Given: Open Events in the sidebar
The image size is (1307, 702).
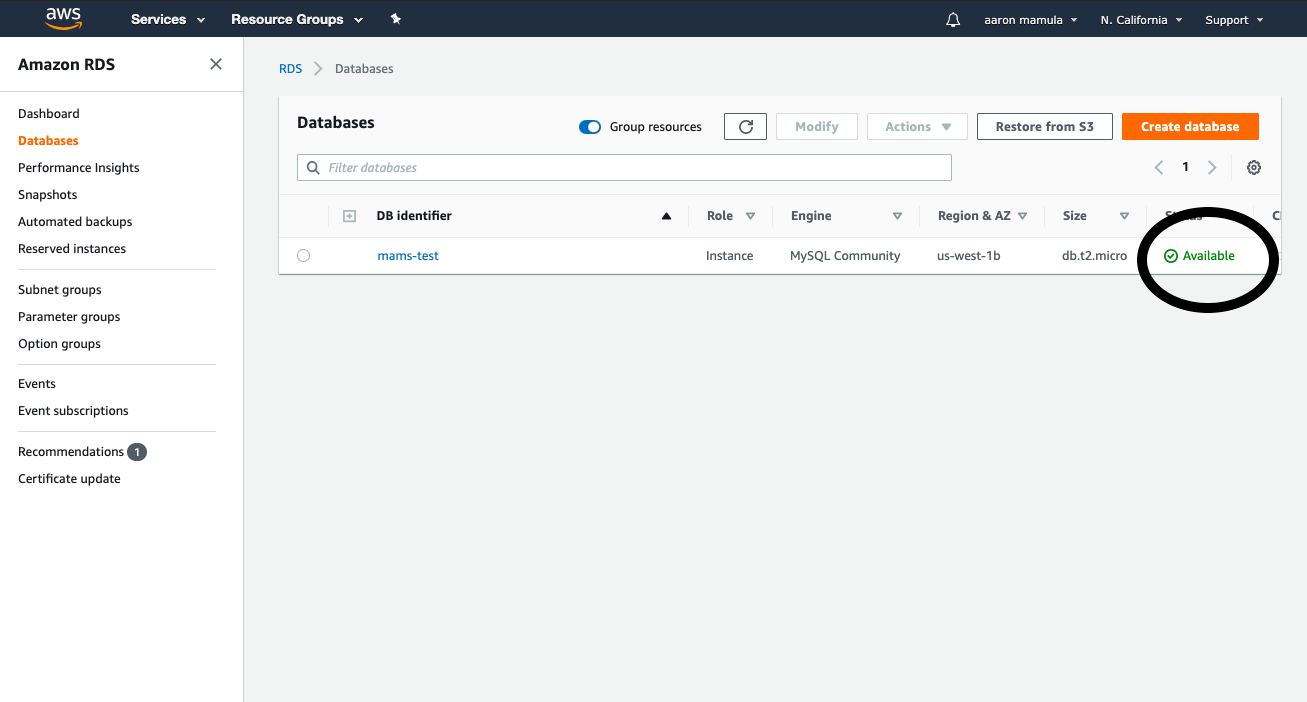Looking at the screenshot, I should (37, 384).
